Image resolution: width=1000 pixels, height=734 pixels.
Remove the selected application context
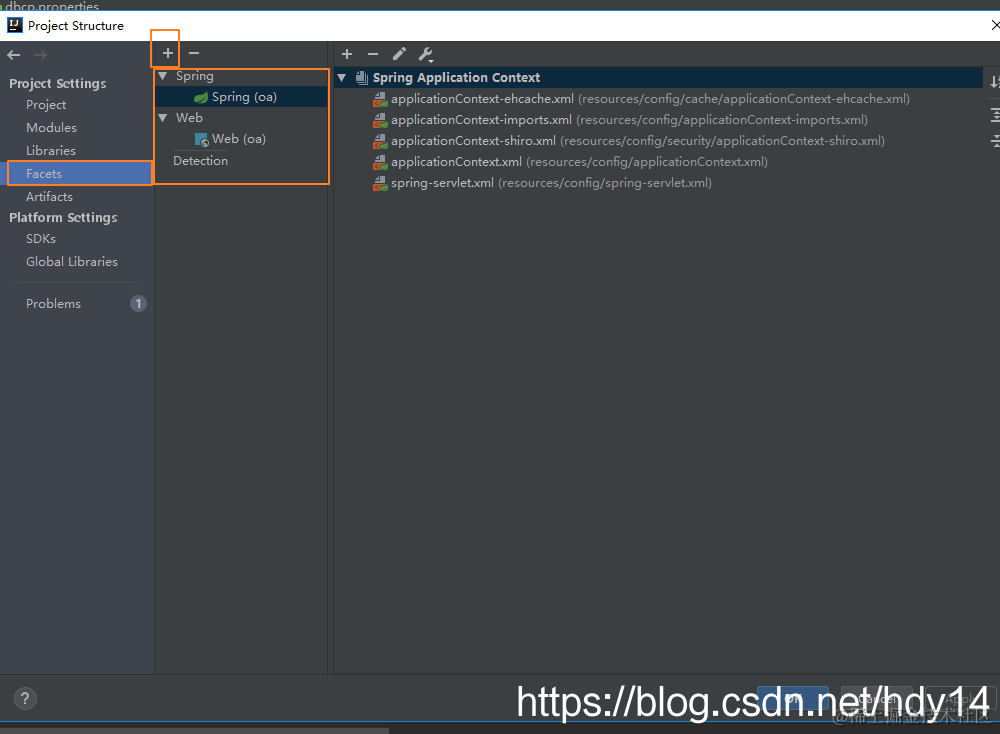pyautogui.click(x=373, y=54)
